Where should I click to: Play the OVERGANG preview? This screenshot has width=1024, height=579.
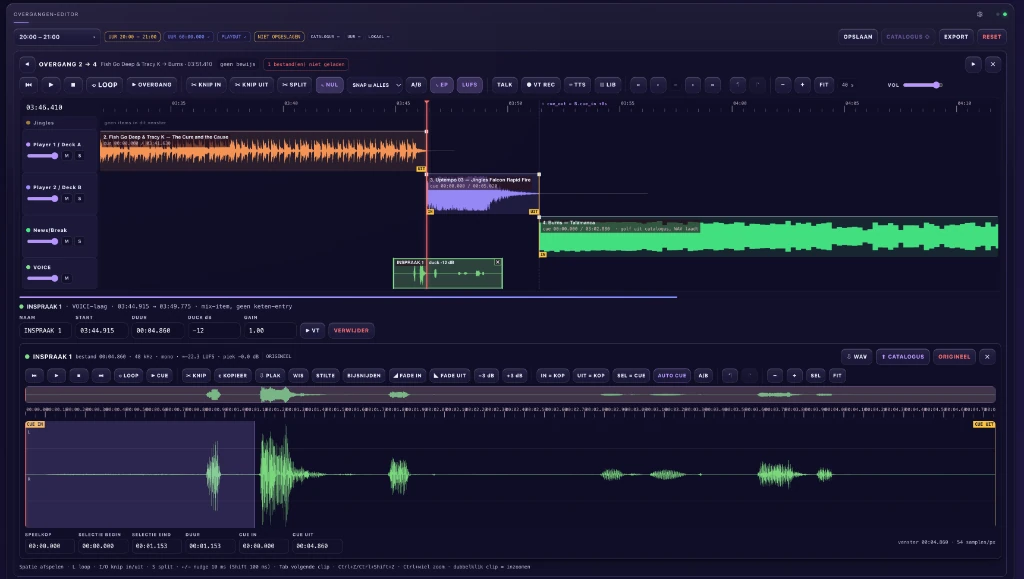(152, 85)
